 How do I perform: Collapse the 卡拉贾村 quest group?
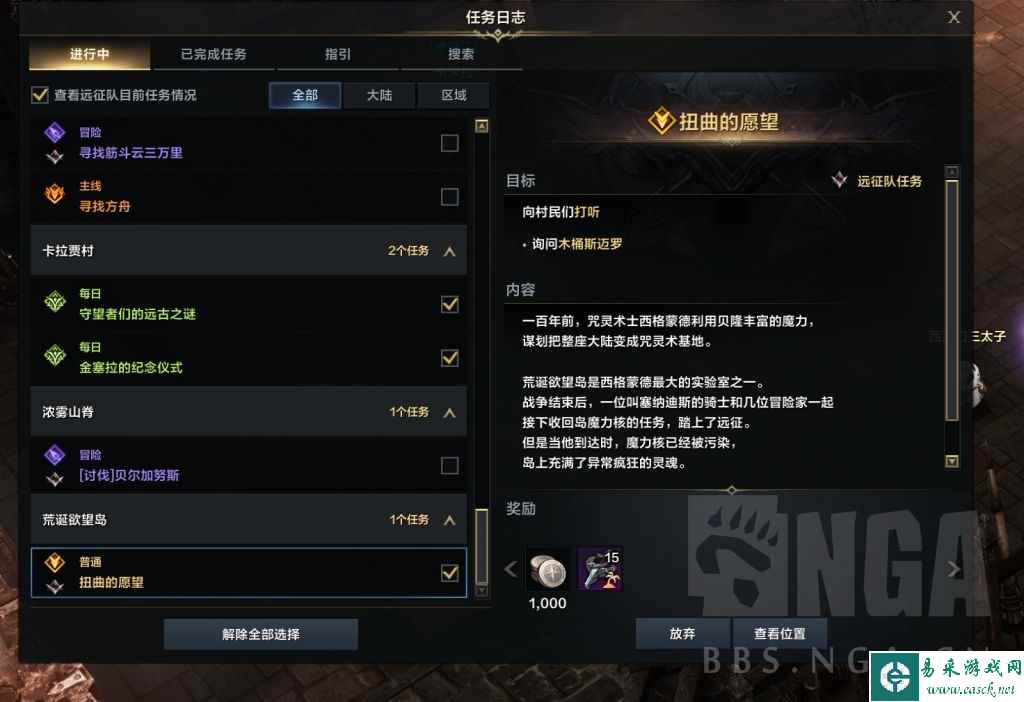tap(449, 251)
